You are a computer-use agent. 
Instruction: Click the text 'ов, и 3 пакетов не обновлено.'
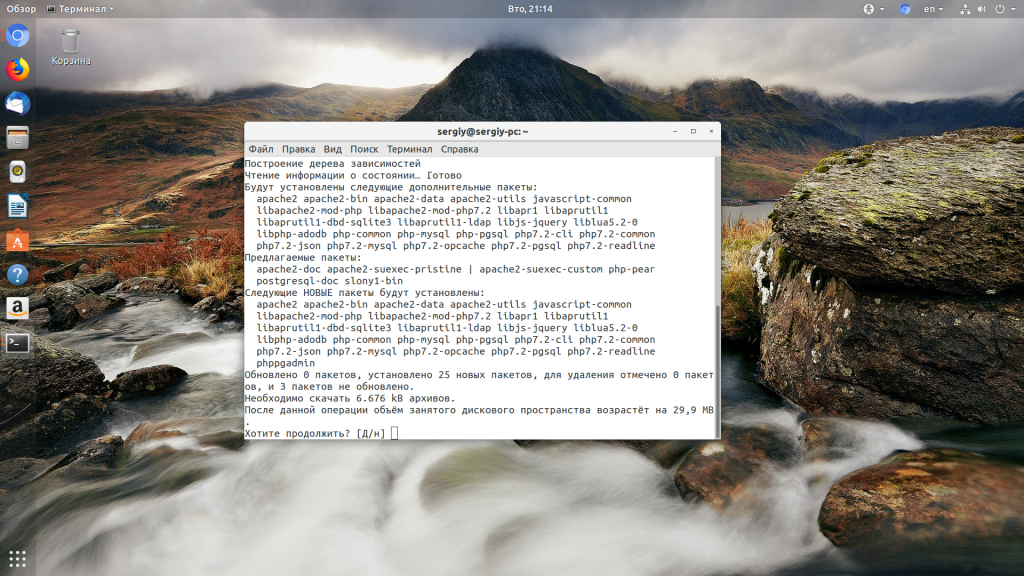329,387
